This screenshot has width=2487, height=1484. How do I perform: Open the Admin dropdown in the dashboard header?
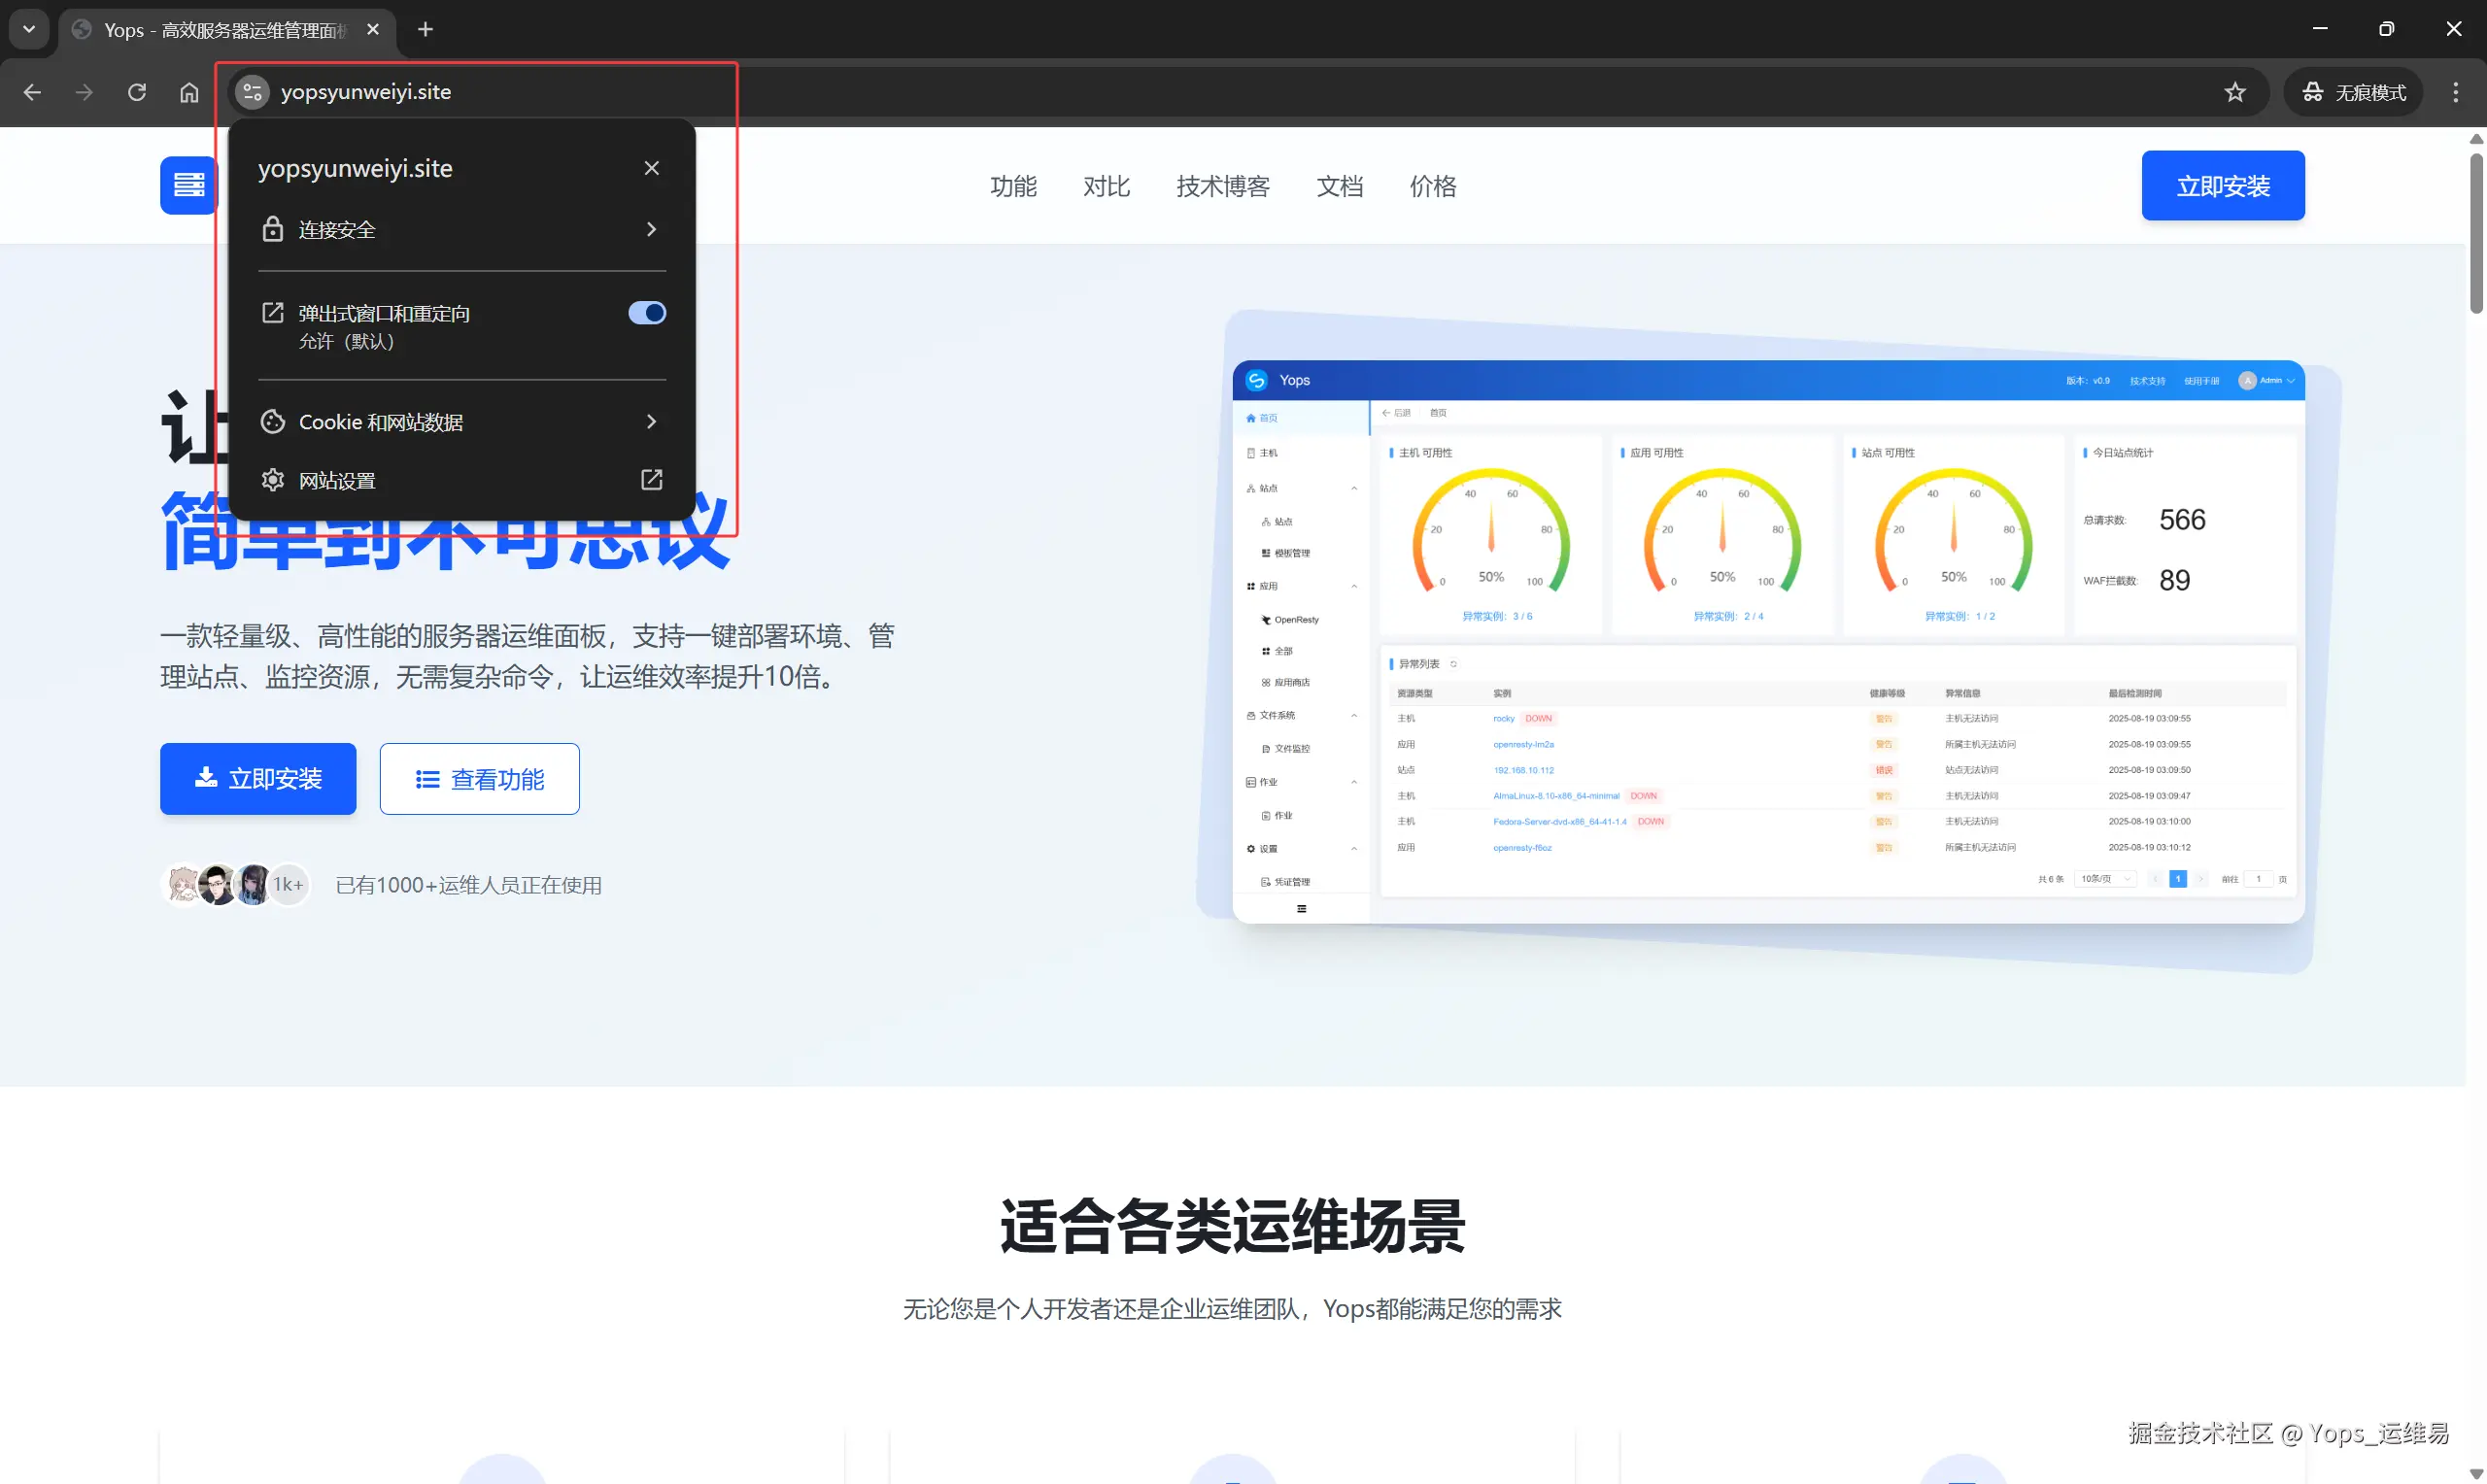click(x=2267, y=380)
